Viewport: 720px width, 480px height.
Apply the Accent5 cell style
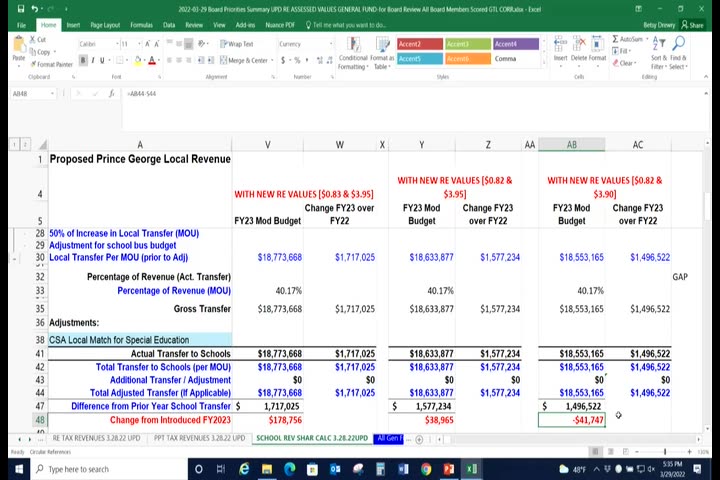pyautogui.click(x=420, y=59)
